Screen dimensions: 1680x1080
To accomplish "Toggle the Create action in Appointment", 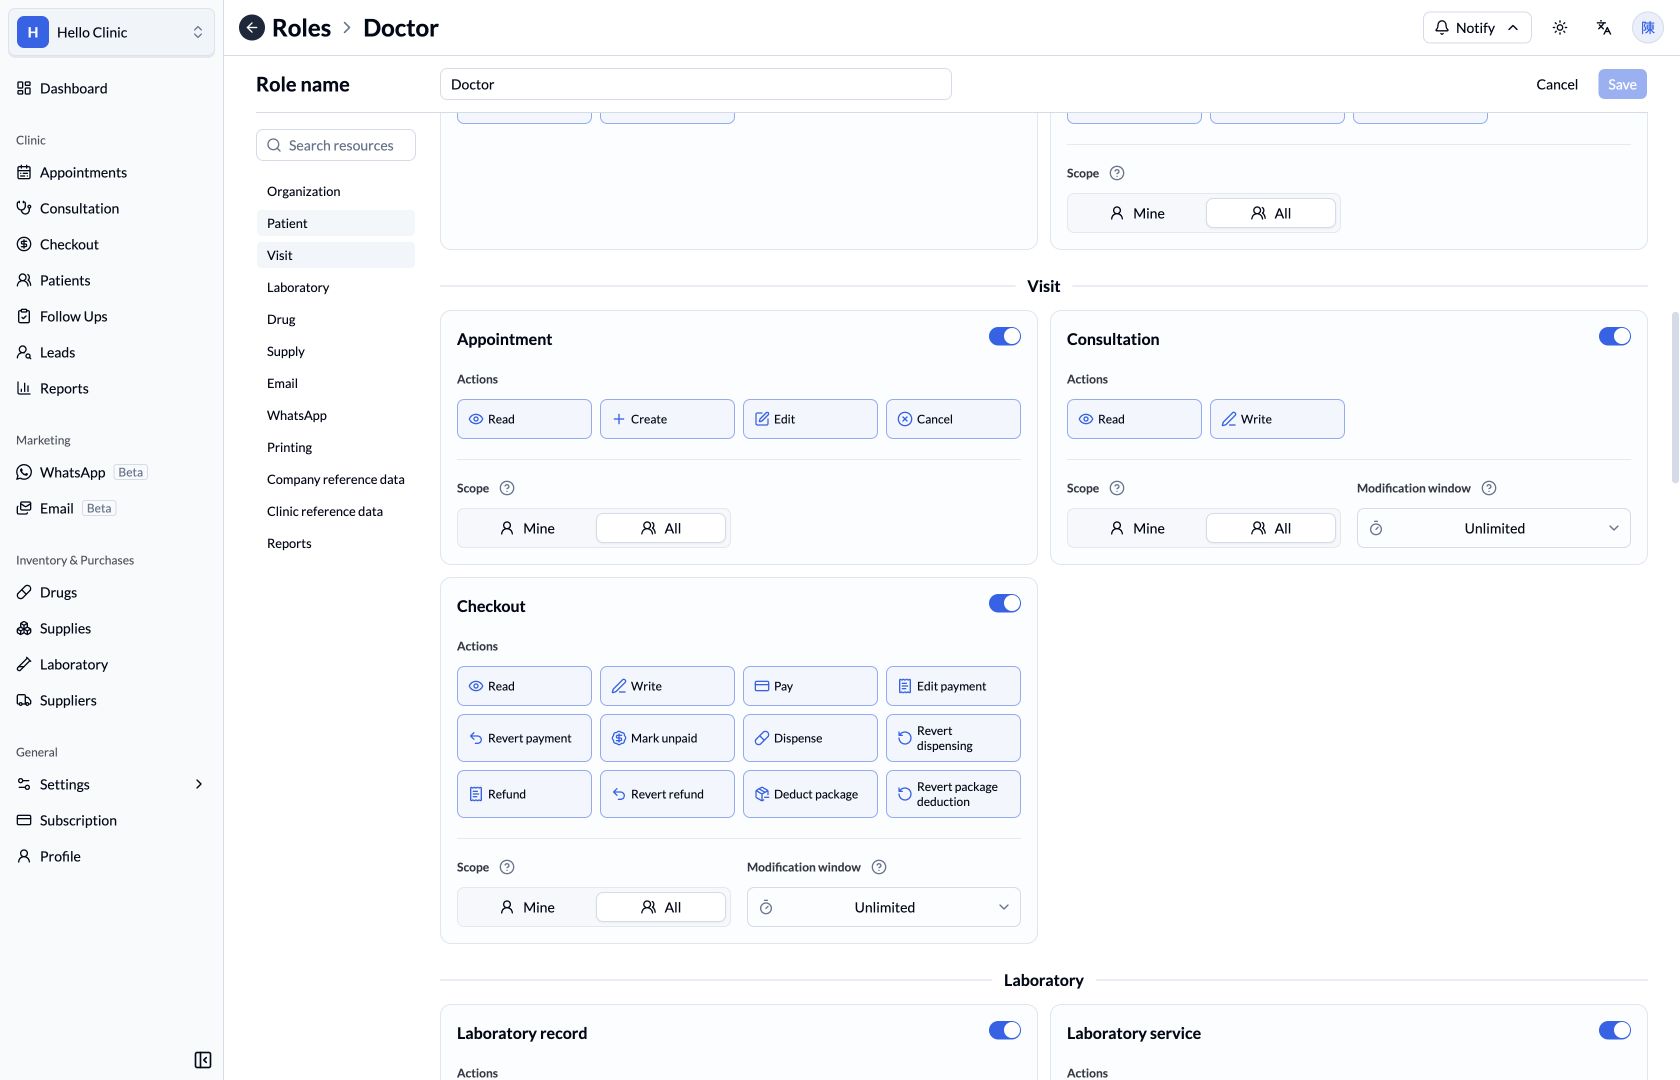I will [667, 419].
